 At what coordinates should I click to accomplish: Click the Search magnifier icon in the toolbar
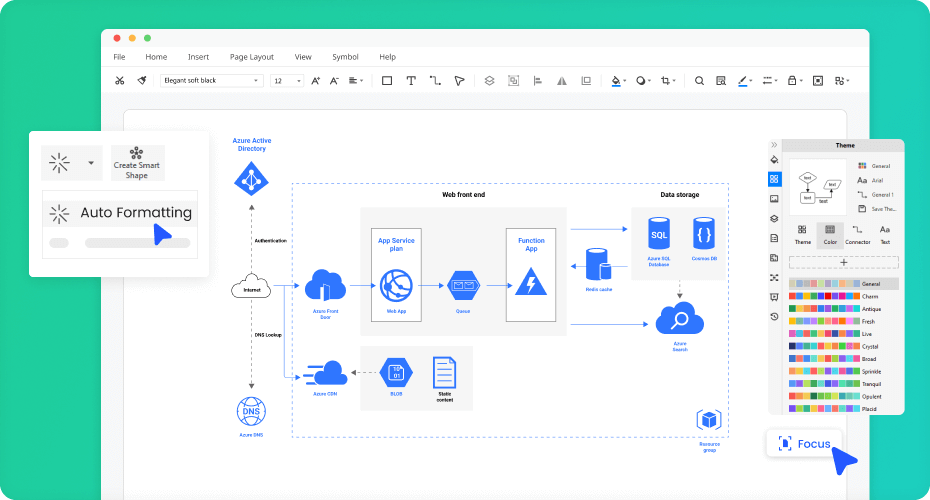pos(699,81)
